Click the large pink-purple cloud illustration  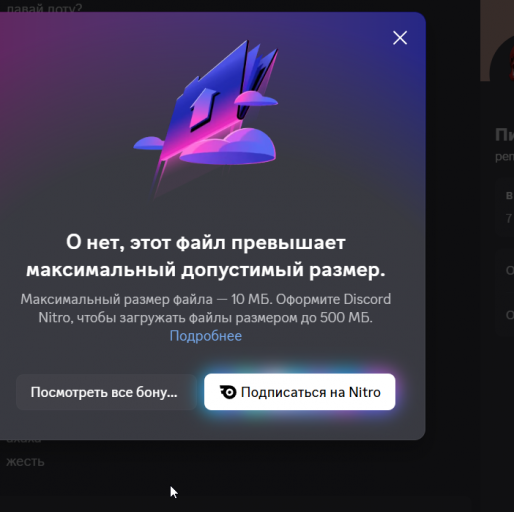coord(230,147)
